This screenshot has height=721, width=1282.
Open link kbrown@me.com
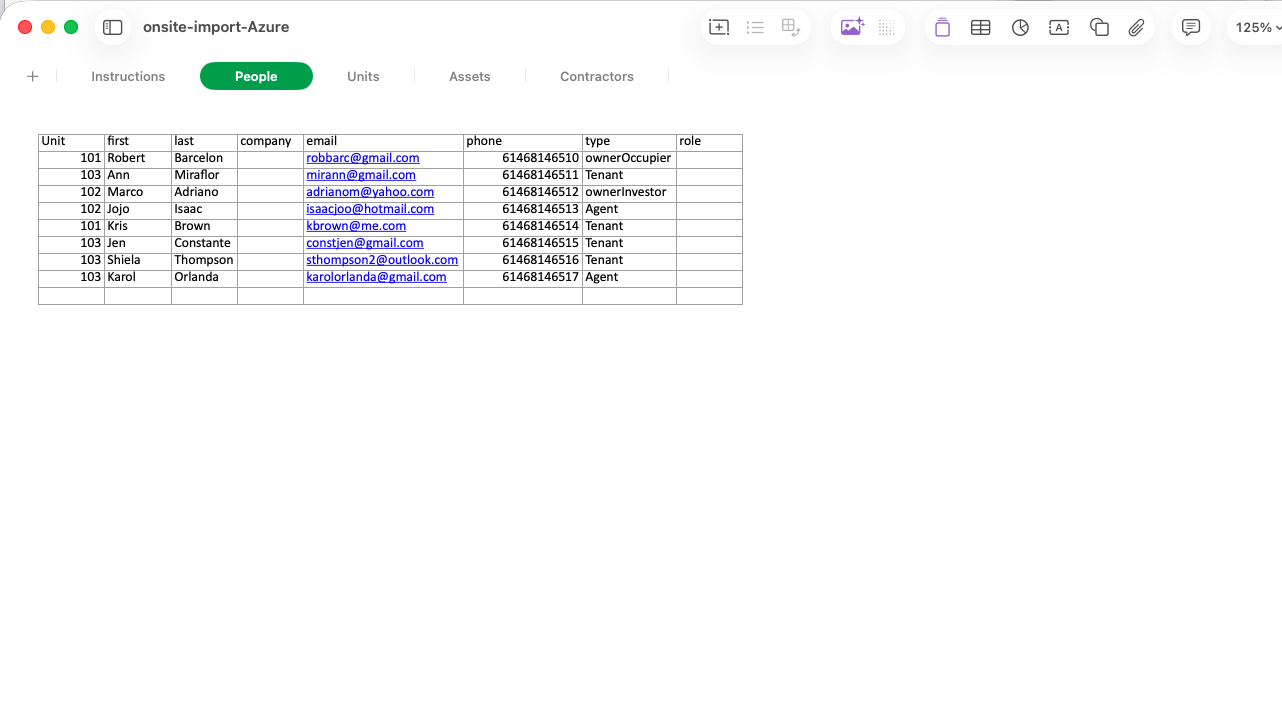(356, 226)
